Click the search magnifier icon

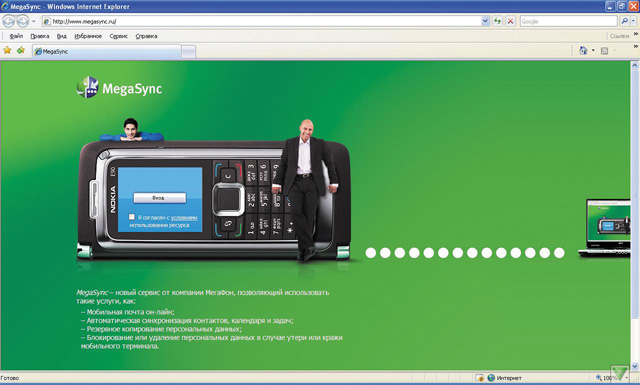tap(624, 21)
